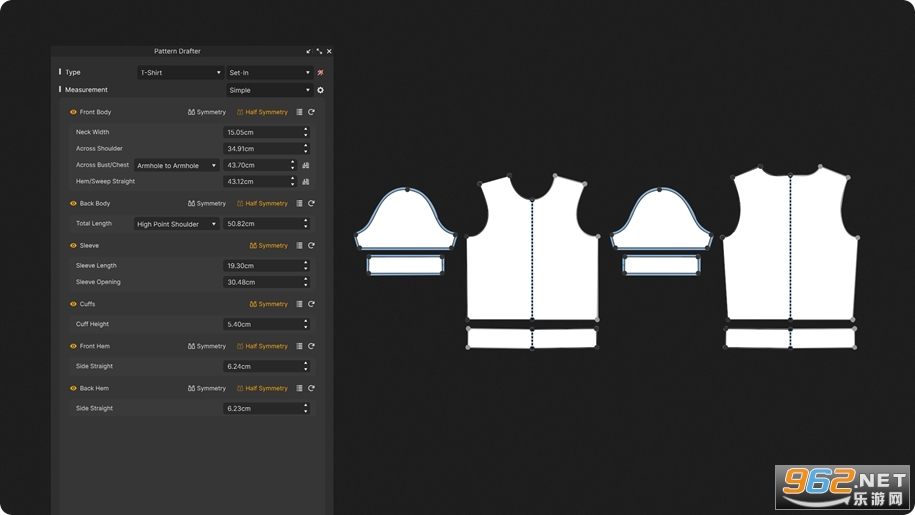Click measure icon beside Hem/Sweep Straight value
The image size is (915, 515).
click(x=306, y=182)
